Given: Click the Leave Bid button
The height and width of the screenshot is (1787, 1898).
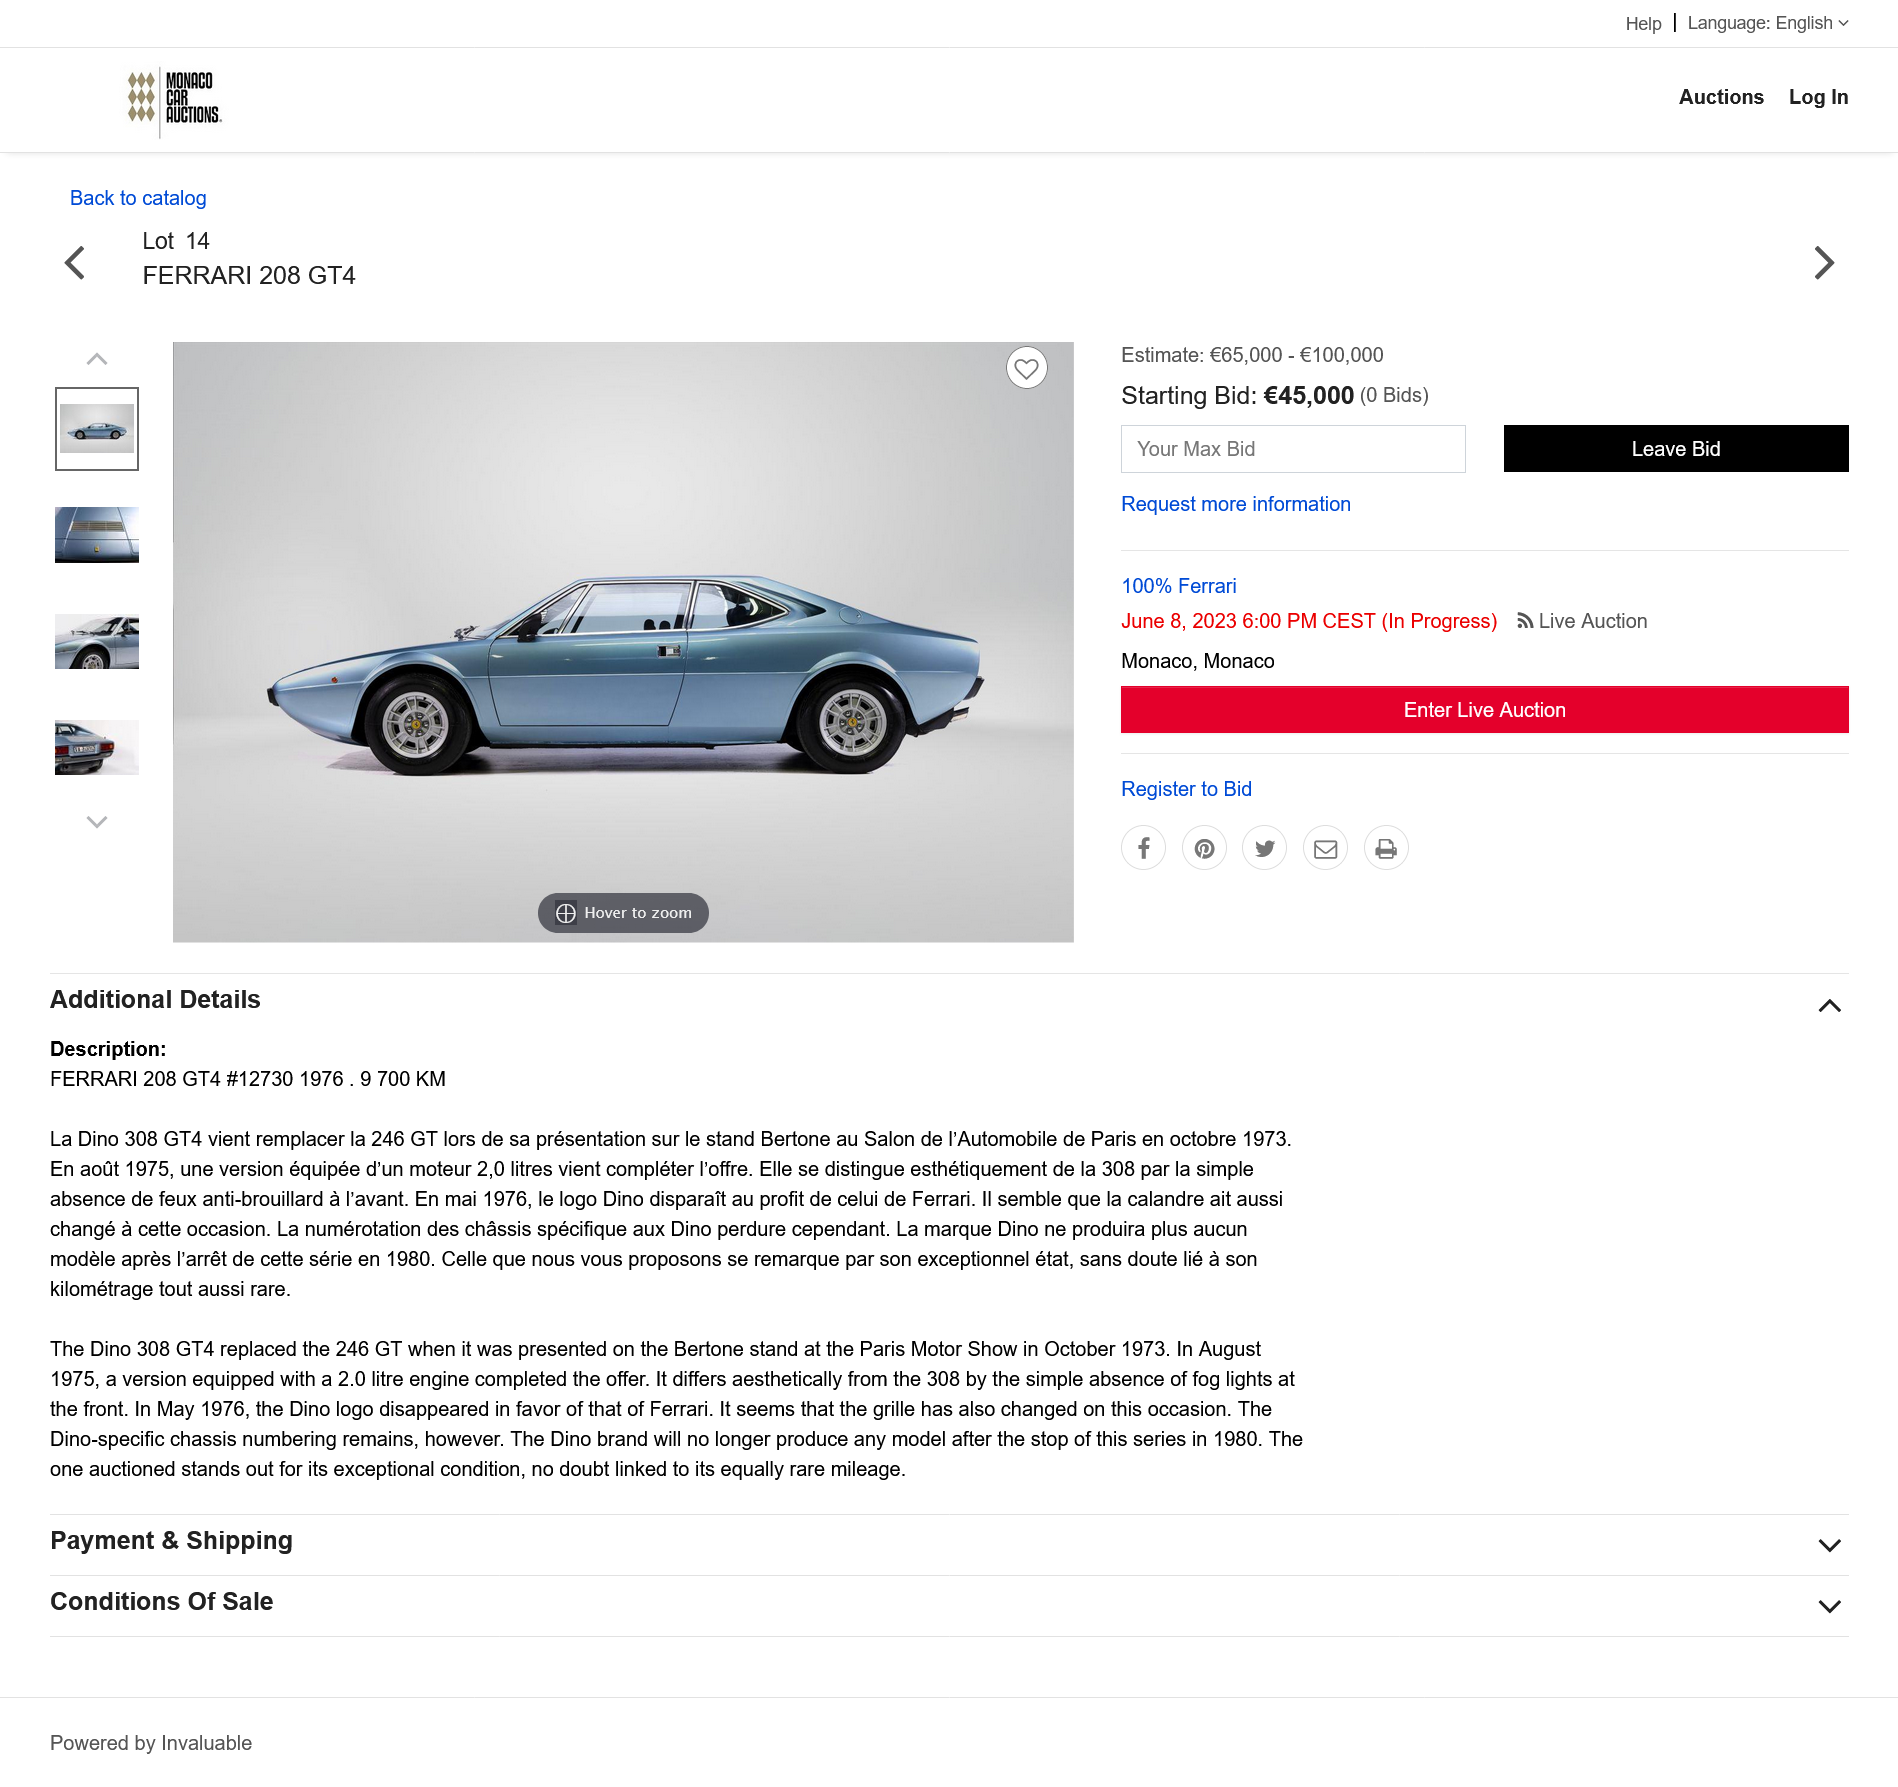Looking at the screenshot, I should click(1676, 448).
